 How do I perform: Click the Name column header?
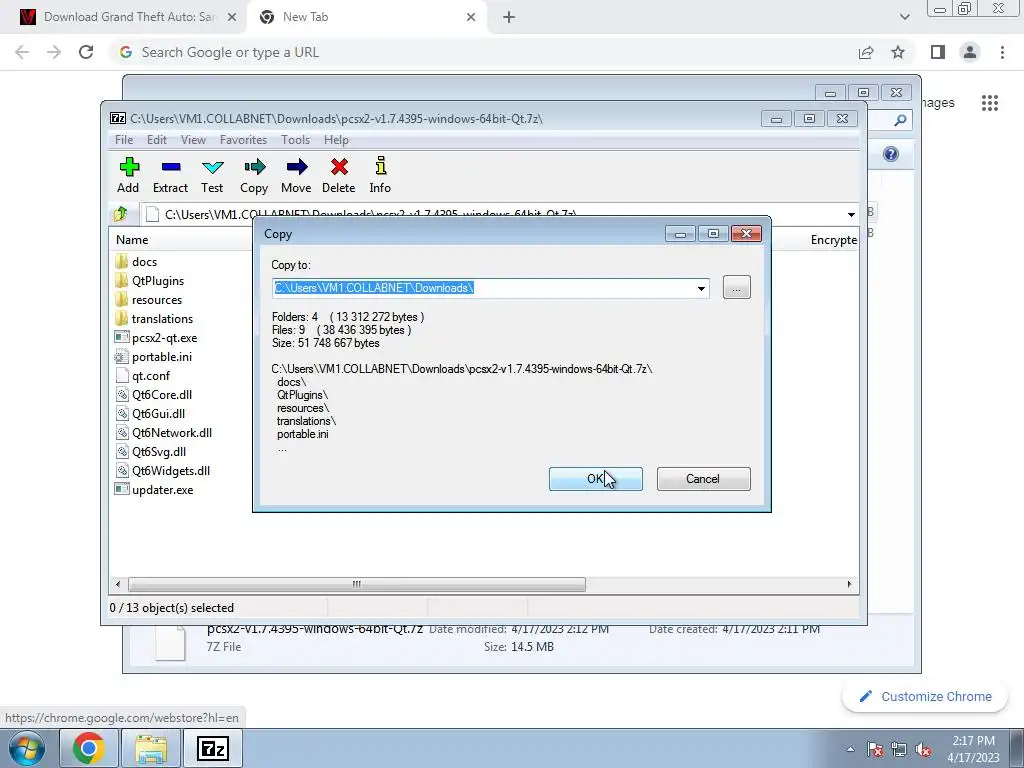pyautogui.click(x=132, y=240)
